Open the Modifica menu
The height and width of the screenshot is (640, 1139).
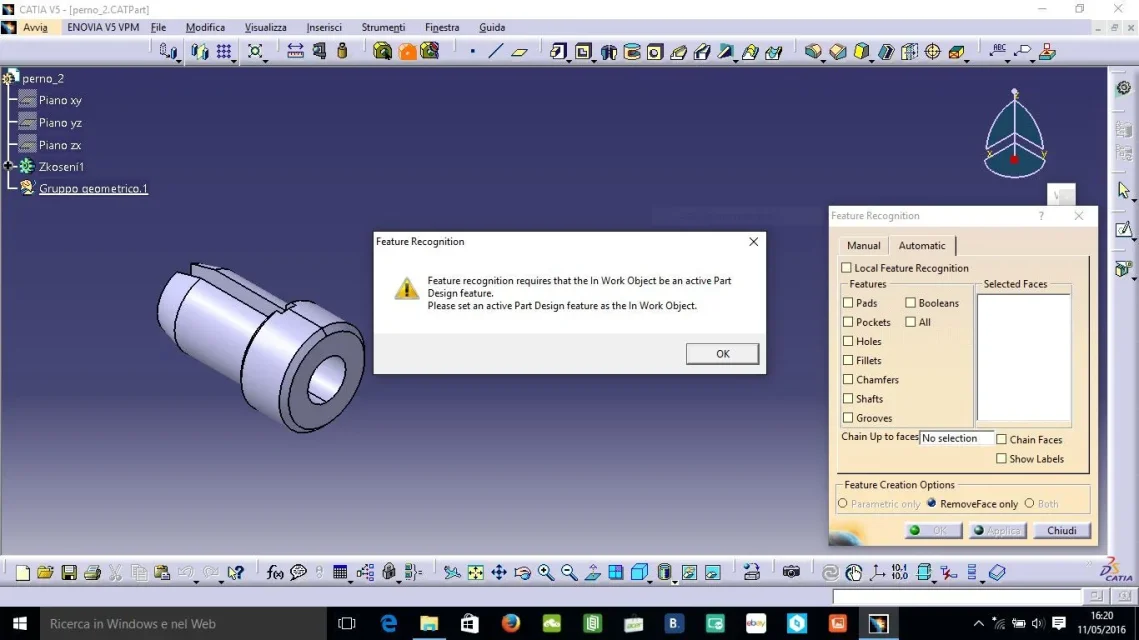pyautogui.click(x=205, y=27)
